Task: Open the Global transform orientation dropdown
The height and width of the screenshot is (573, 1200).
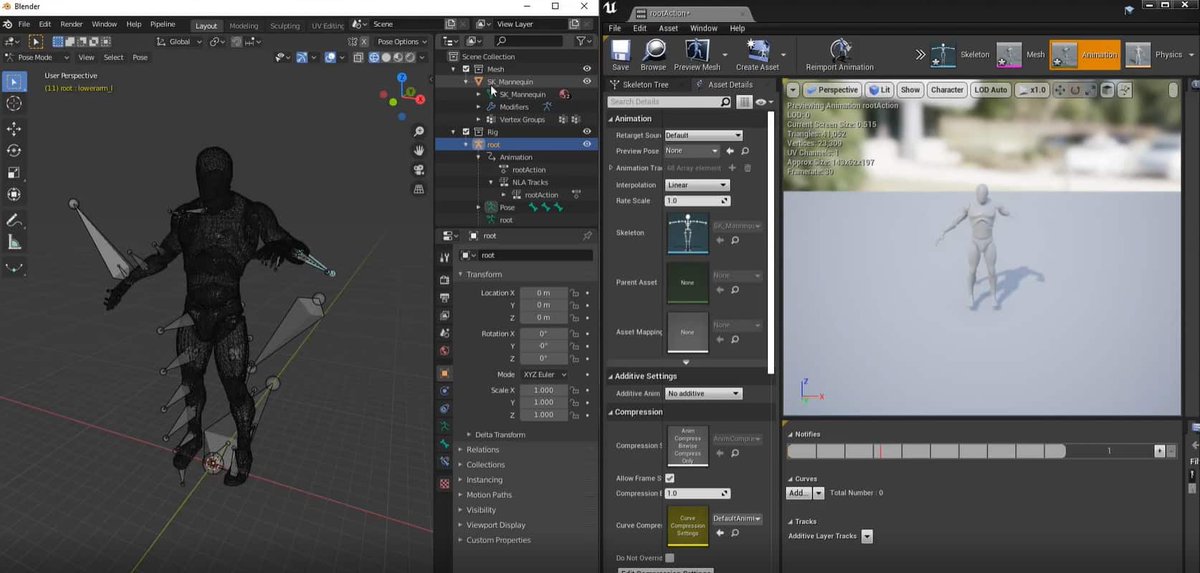Action: (180, 42)
